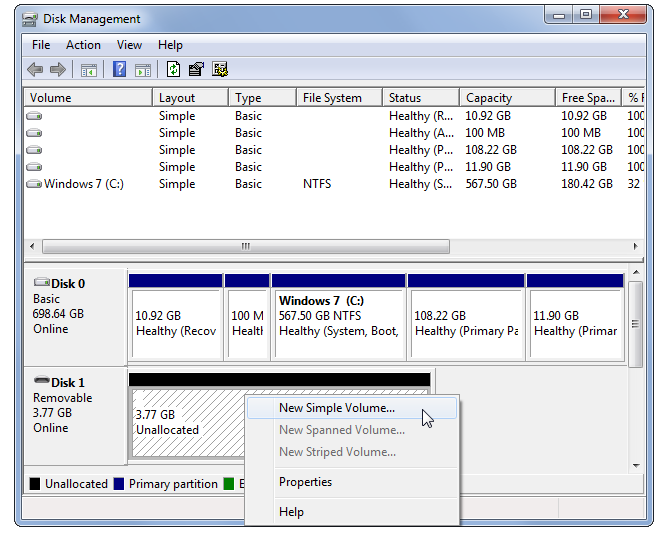Screen dimensions: 664x535
Task: Click the green legend swatch
Action: tap(229, 484)
